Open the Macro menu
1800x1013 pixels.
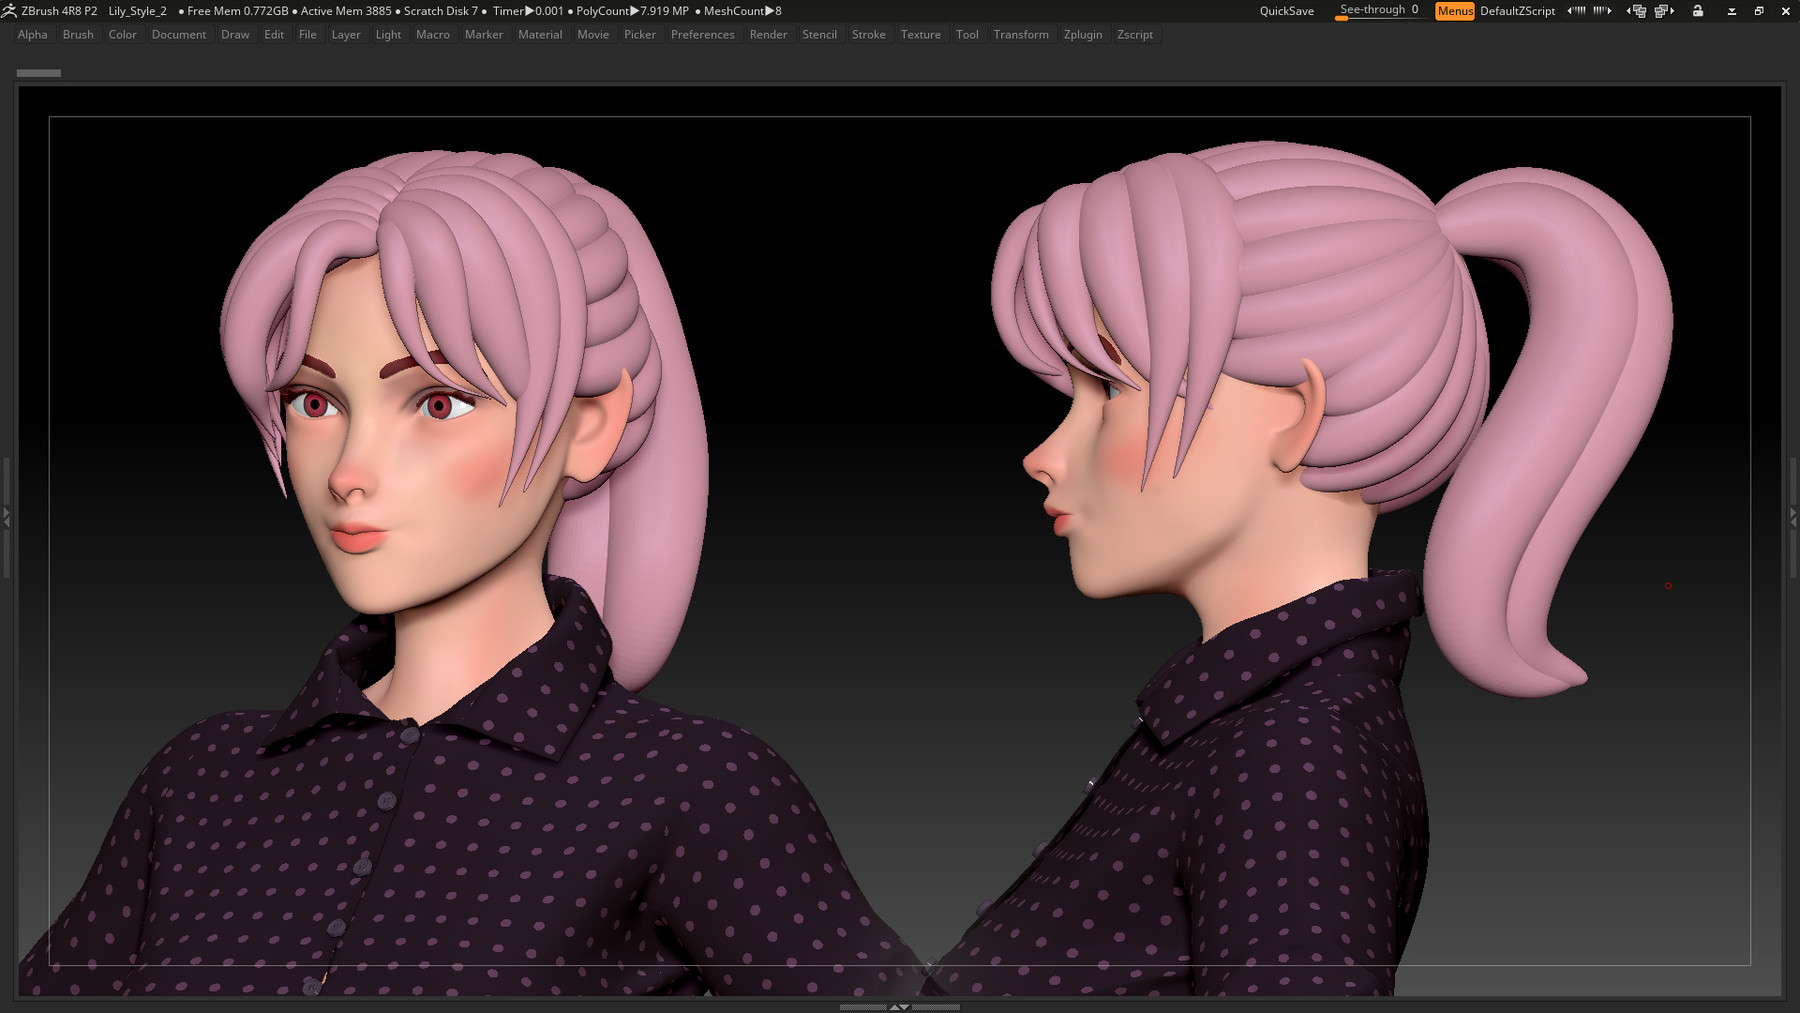(433, 35)
